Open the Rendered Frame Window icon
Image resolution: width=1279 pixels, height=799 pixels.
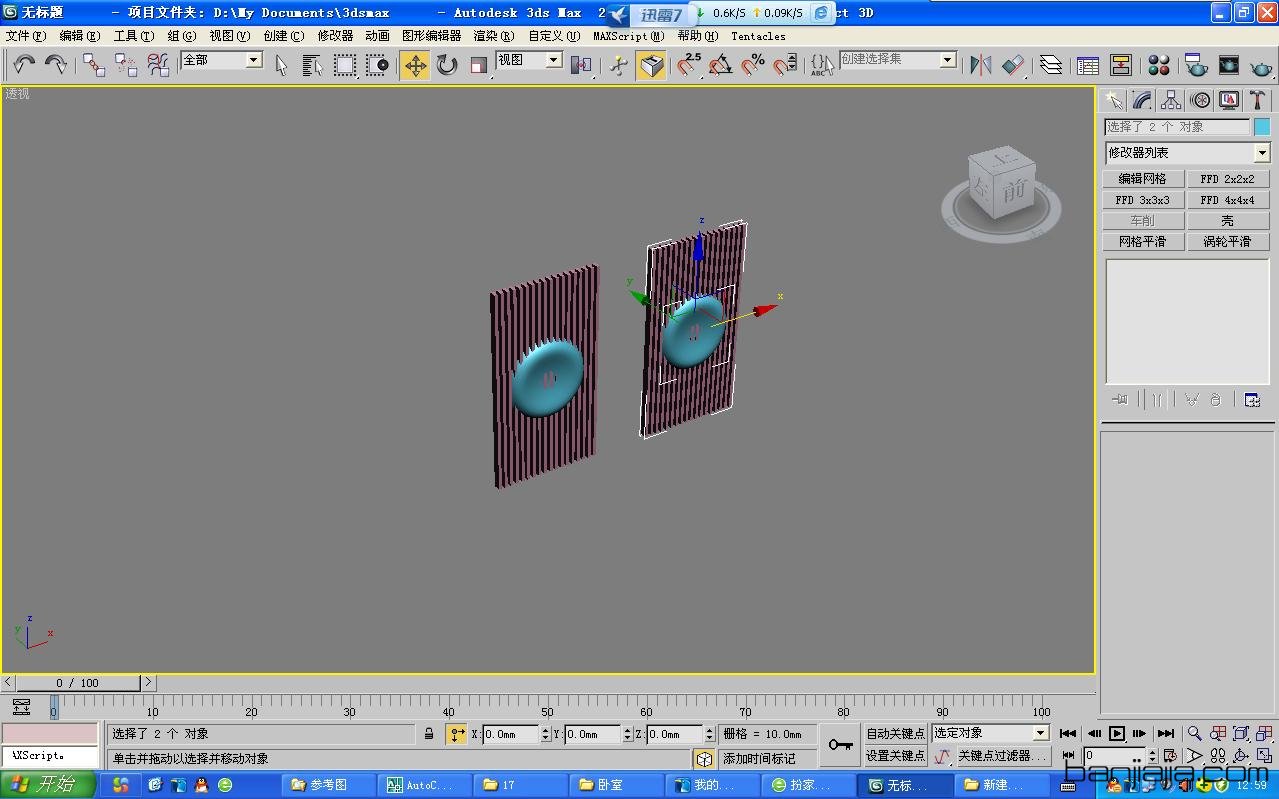point(1229,65)
